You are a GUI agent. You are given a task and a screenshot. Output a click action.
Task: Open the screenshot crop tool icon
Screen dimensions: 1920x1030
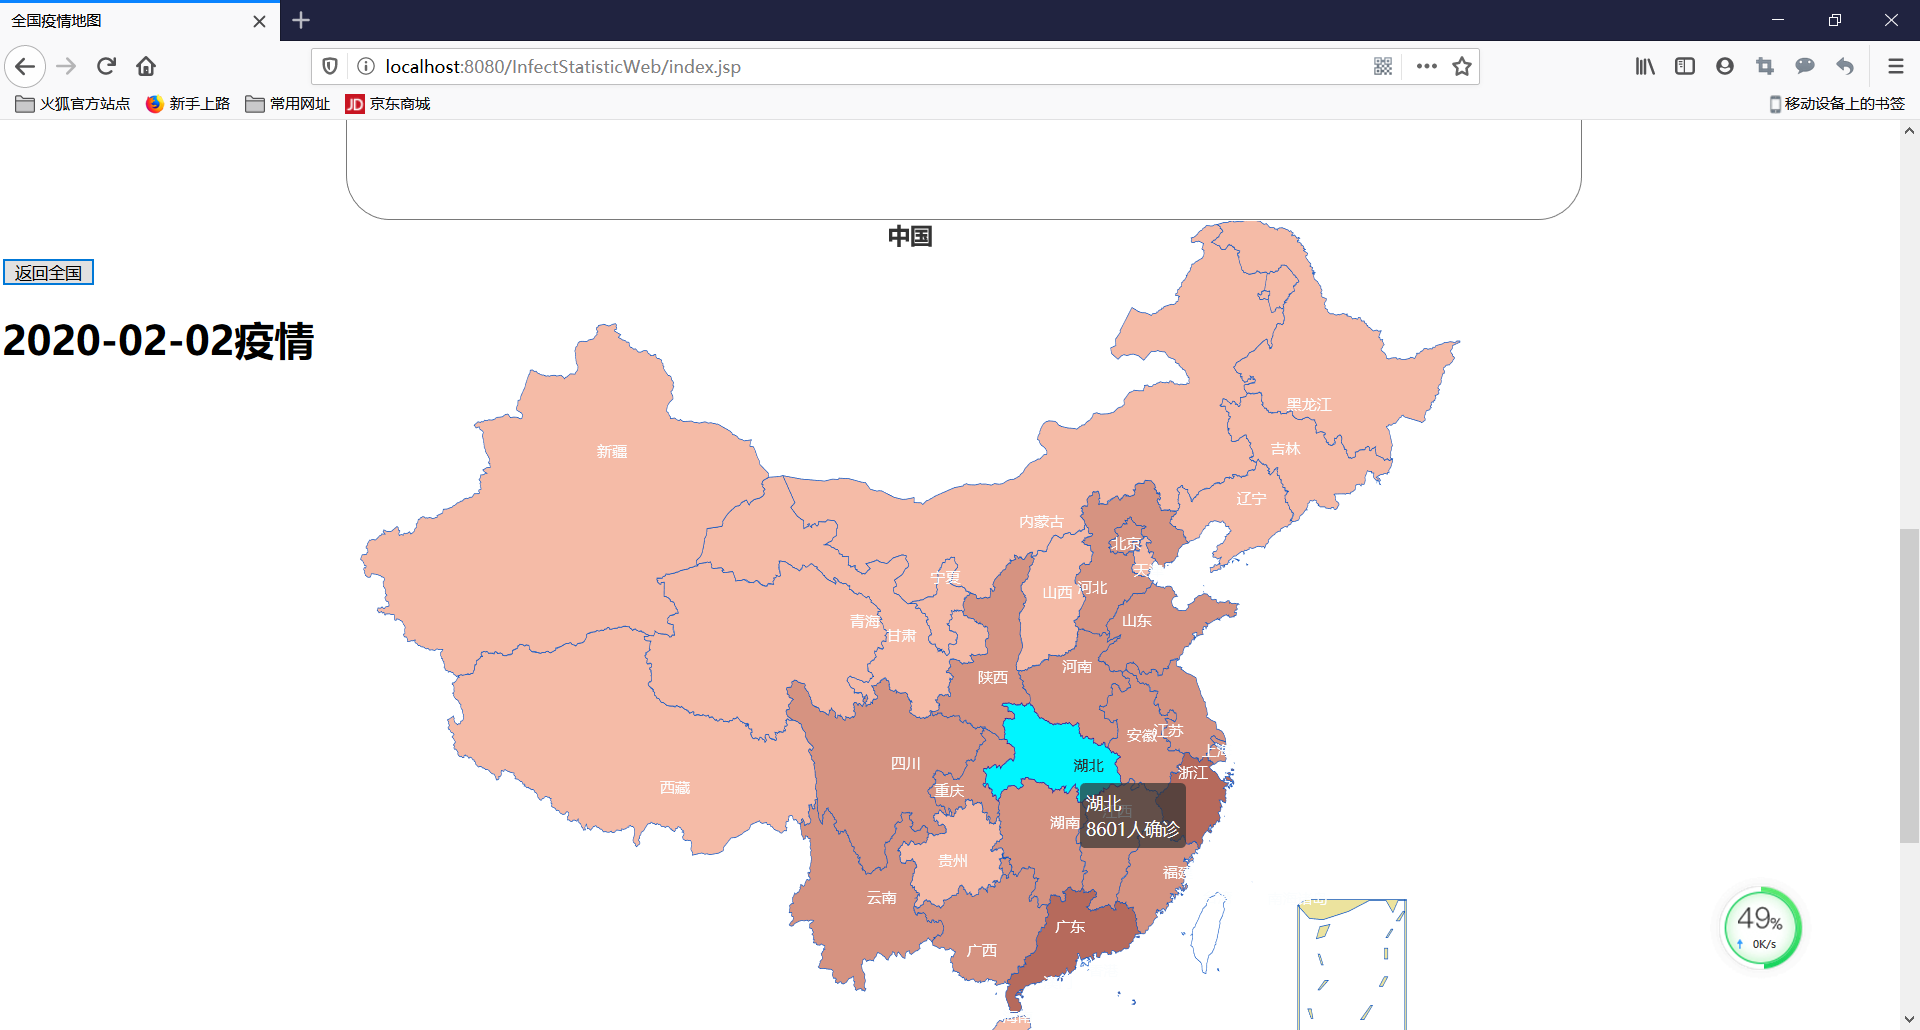1764,66
